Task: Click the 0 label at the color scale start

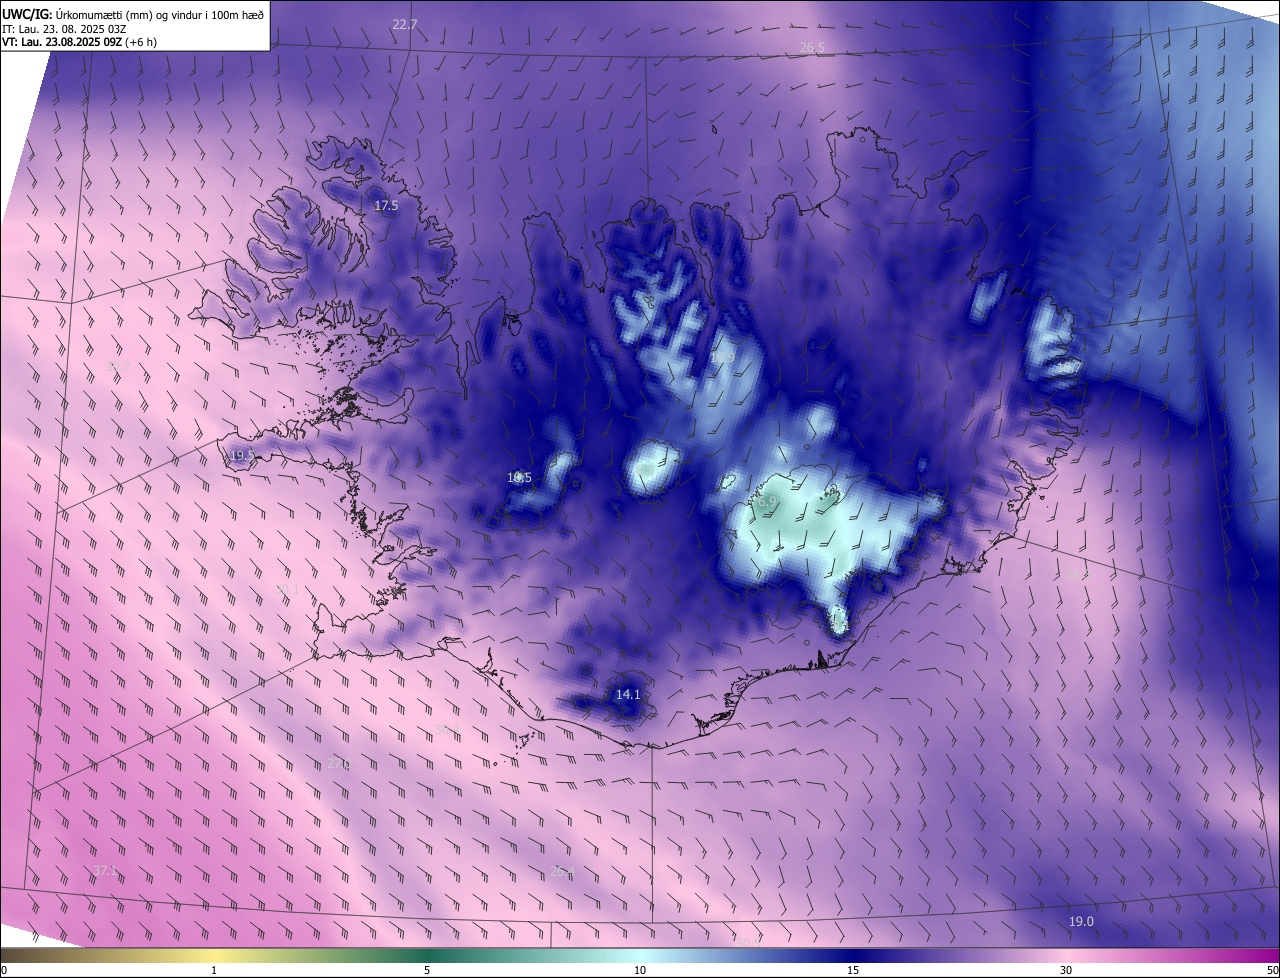Action: [x=4, y=971]
